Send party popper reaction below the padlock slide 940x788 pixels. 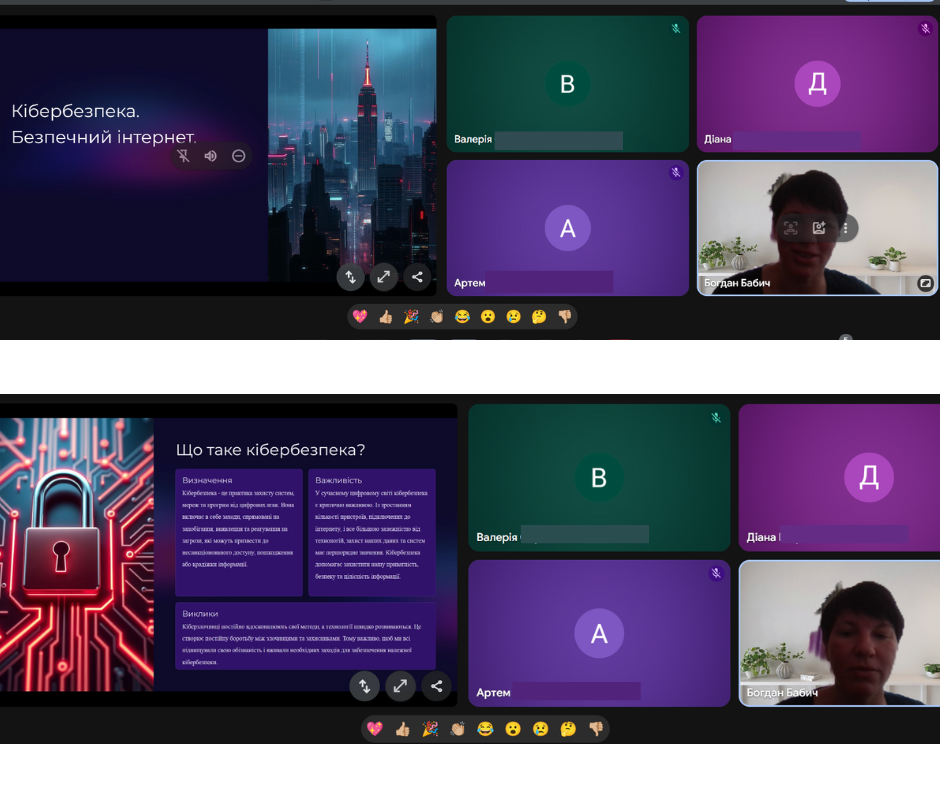[430, 729]
